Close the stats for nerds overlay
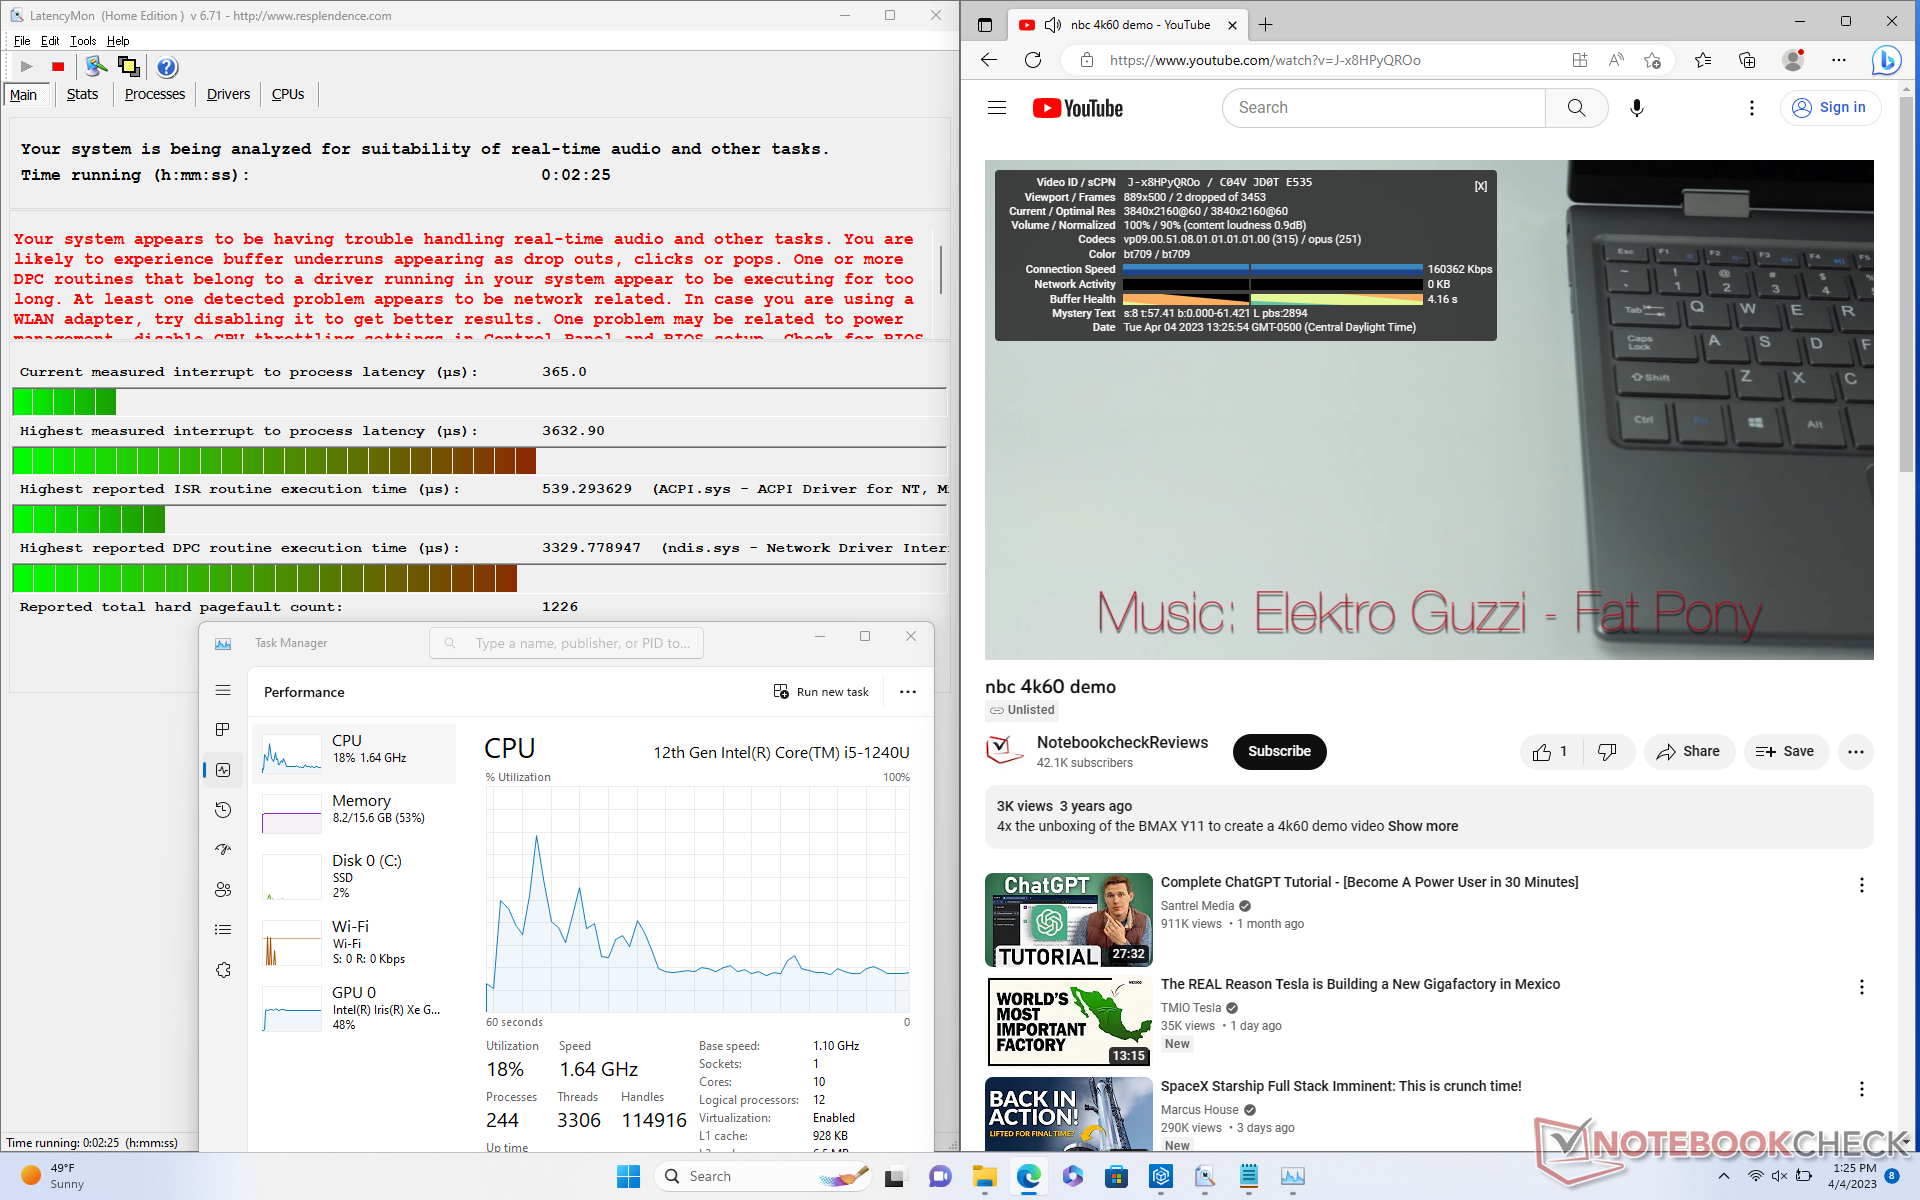The height and width of the screenshot is (1200, 1920). (x=1480, y=187)
